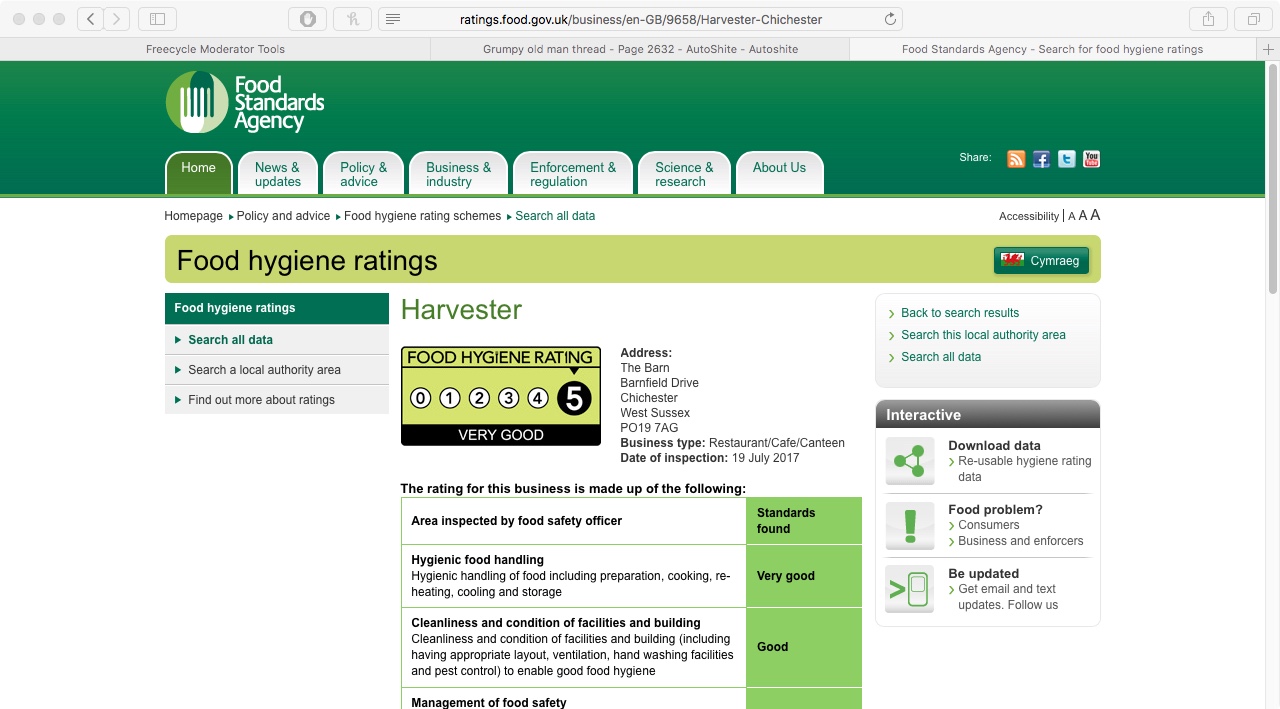Image resolution: width=1280 pixels, height=709 pixels.
Task: Click the Food Standards Agency logo
Action: tap(245, 102)
